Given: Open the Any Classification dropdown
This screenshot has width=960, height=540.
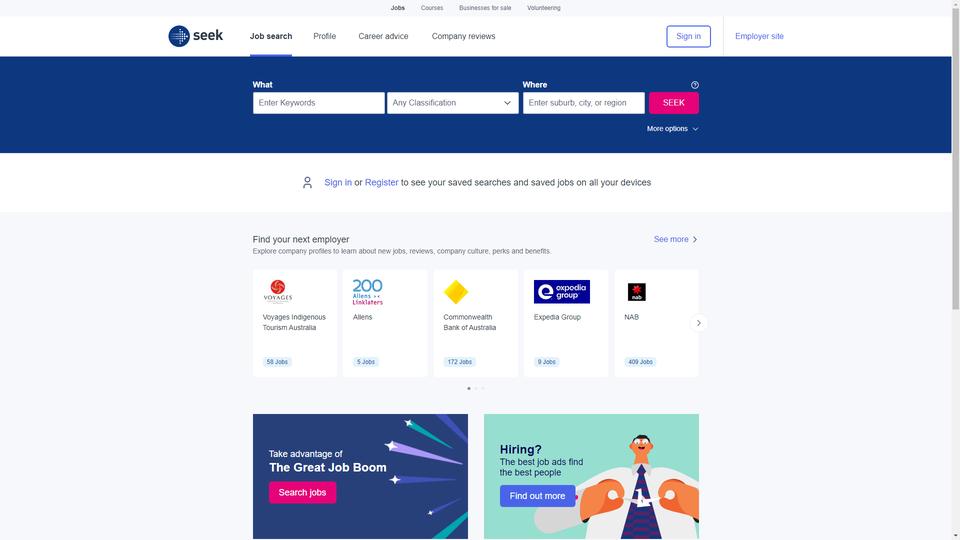Looking at the screenshot, I should (x=452, y=103).
